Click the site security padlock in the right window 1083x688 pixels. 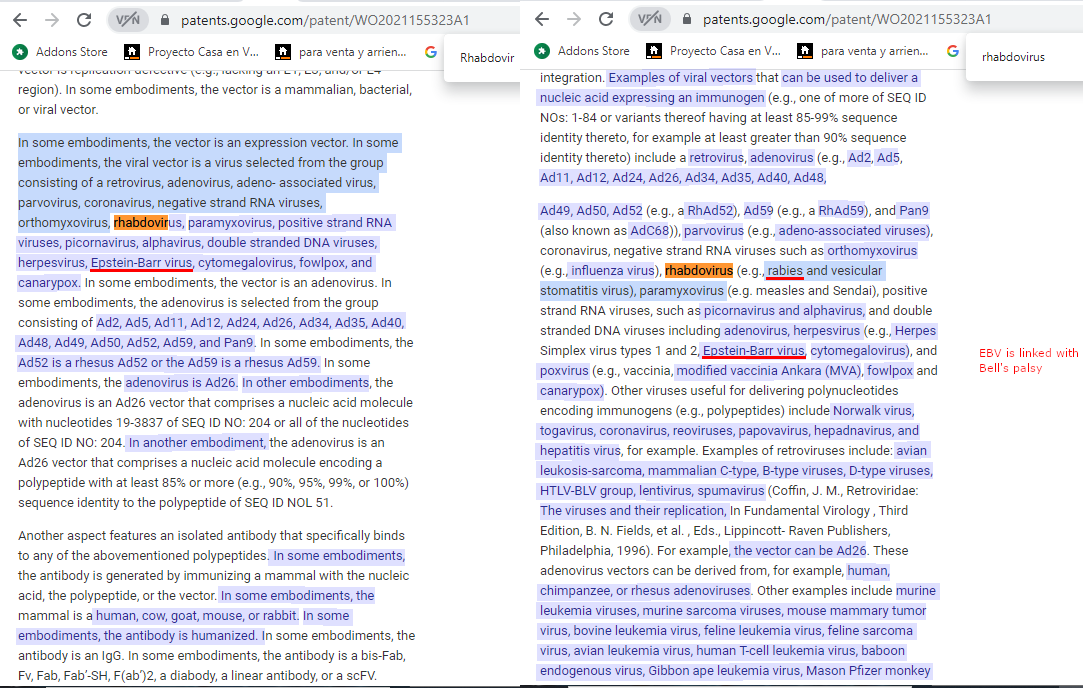tap(686, 19)
